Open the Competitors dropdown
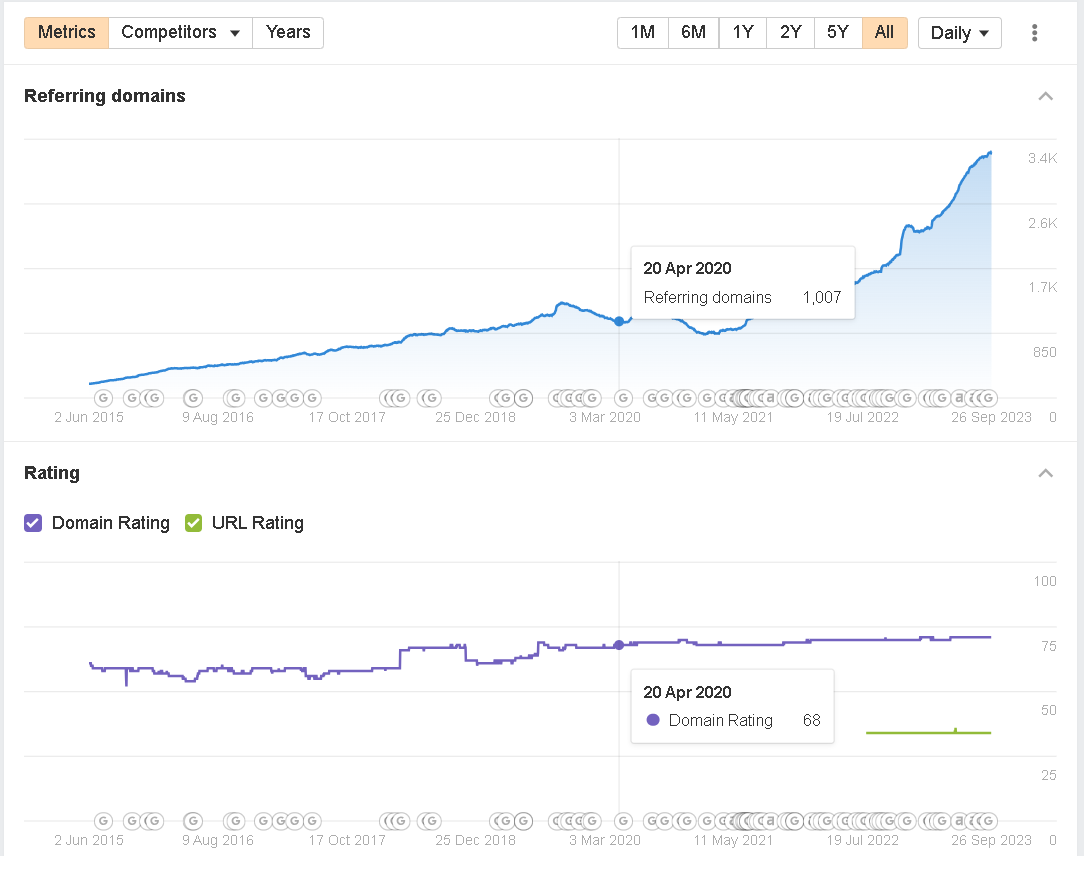Screen dimensions: 1084x872 click(180, 32)
